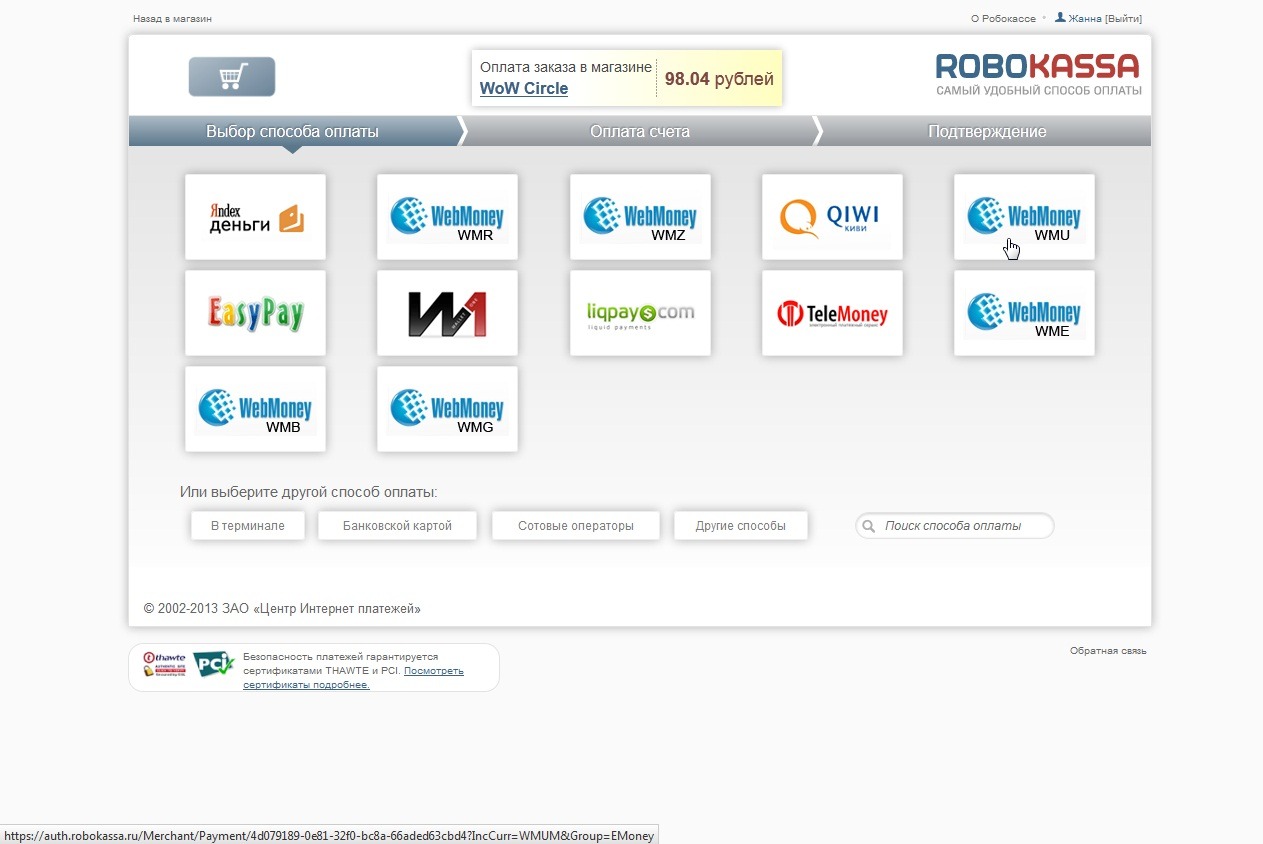Show Другие способы payment options
Screen dimensions: 1263x844
pos(741,526)
